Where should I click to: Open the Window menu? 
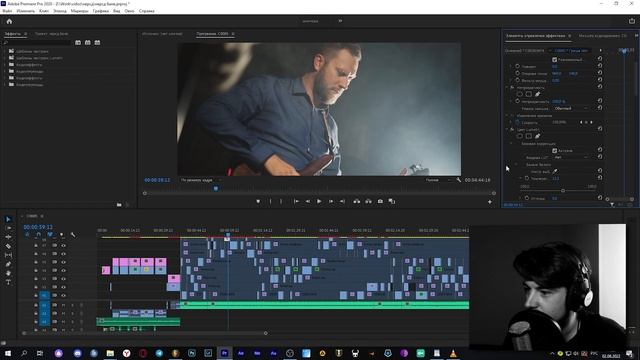point(129,11)
